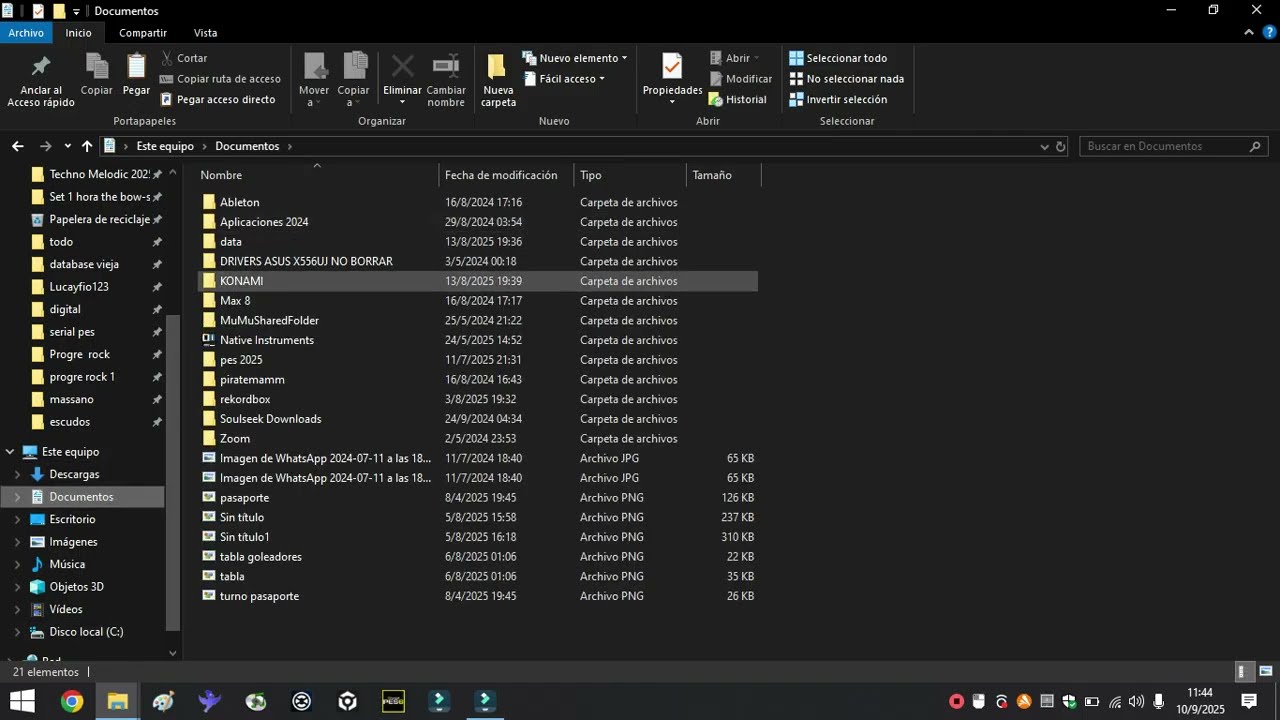Open the Copiar a dropdown
Screen dimensions: 1280x720
click(354, 80)
